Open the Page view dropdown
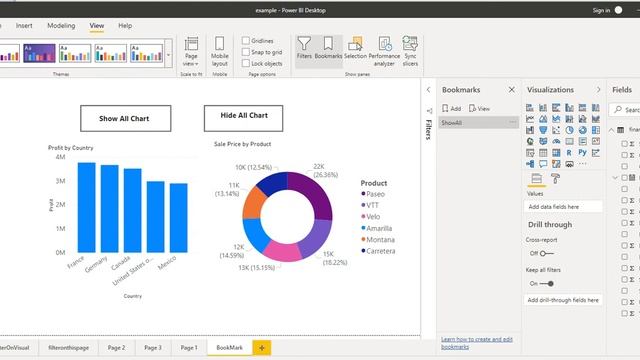The image size is (640, 360). click(x=191, y=51)
